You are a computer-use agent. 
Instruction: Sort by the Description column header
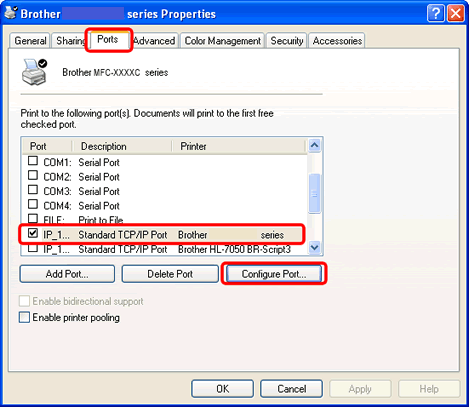[122, 146]
